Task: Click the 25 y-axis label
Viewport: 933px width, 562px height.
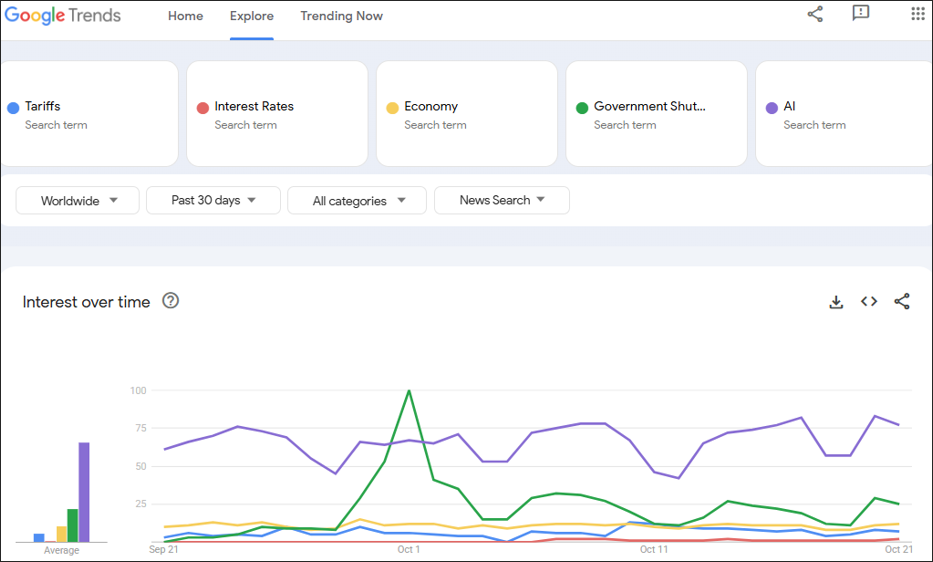Action: 140,504
